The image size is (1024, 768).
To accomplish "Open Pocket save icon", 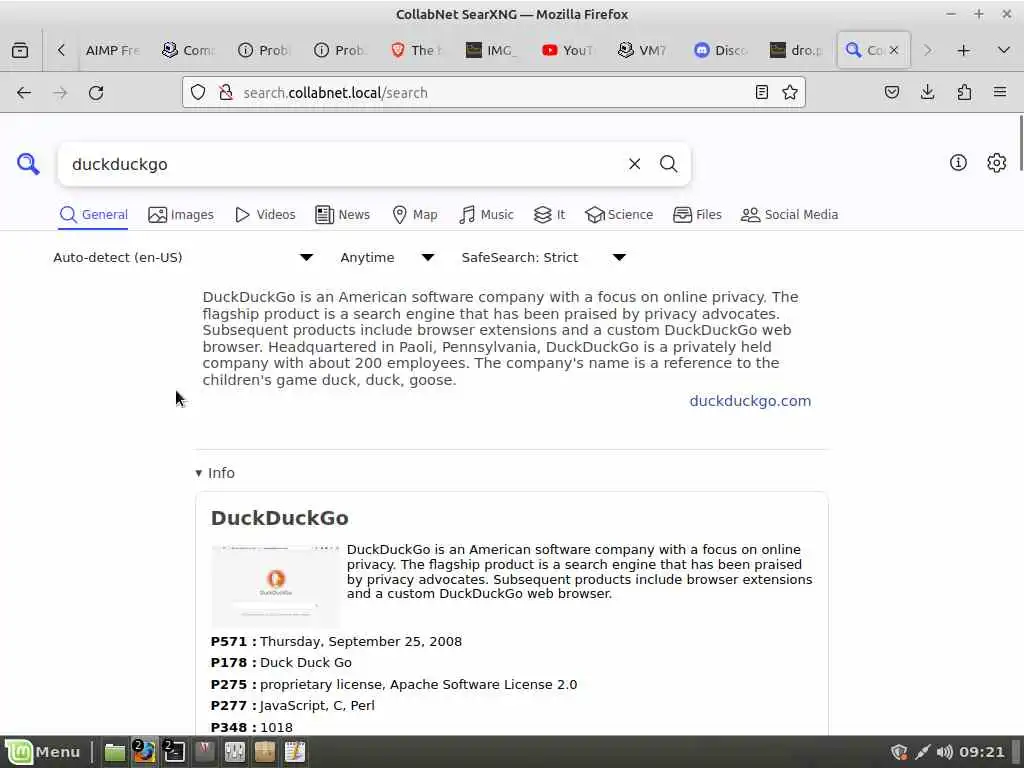I will click(891, 92).
